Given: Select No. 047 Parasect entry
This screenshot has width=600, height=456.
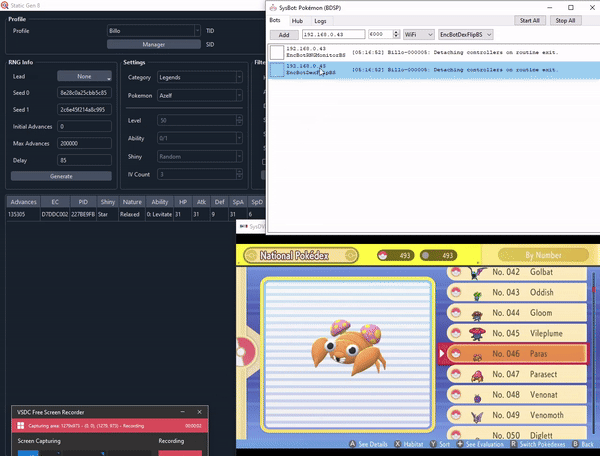Looking at the screenshot, I should 517,374.
